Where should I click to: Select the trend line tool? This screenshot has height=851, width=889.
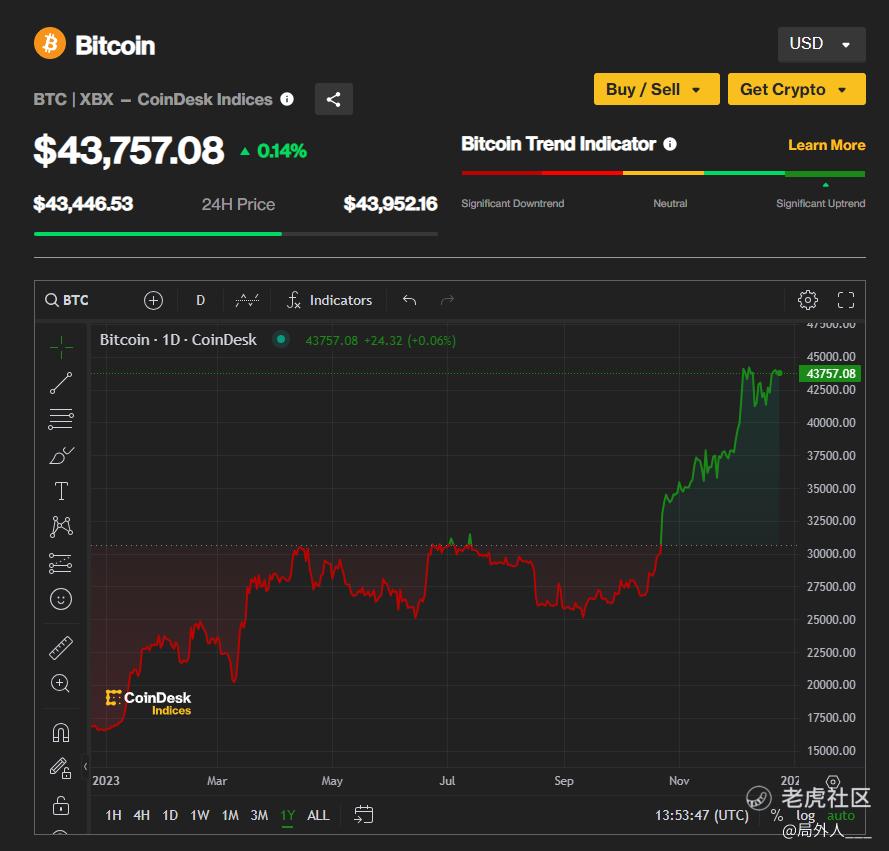61,383
